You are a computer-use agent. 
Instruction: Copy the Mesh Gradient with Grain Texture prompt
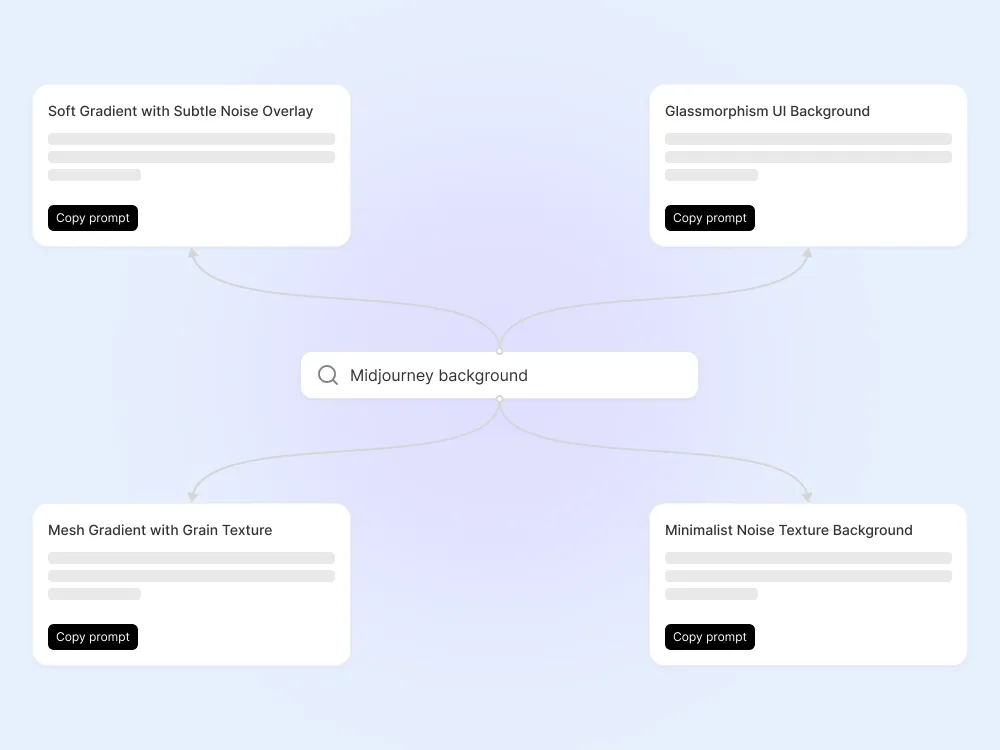tap(92, 636)
